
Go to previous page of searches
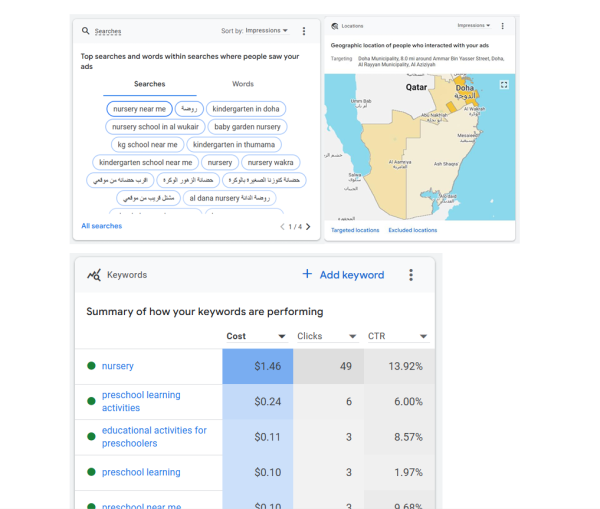[x=282, y=227]
